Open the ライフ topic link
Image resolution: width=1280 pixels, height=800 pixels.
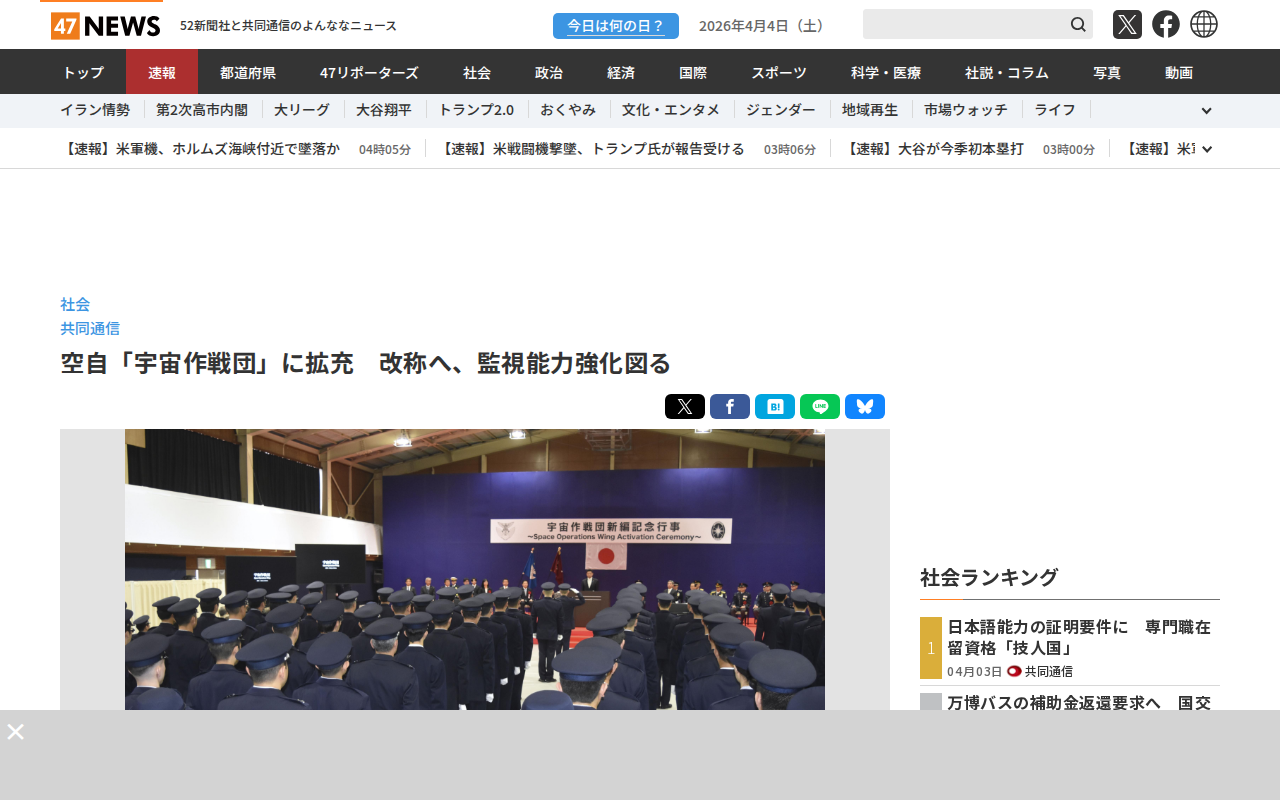coord(1055,110)
